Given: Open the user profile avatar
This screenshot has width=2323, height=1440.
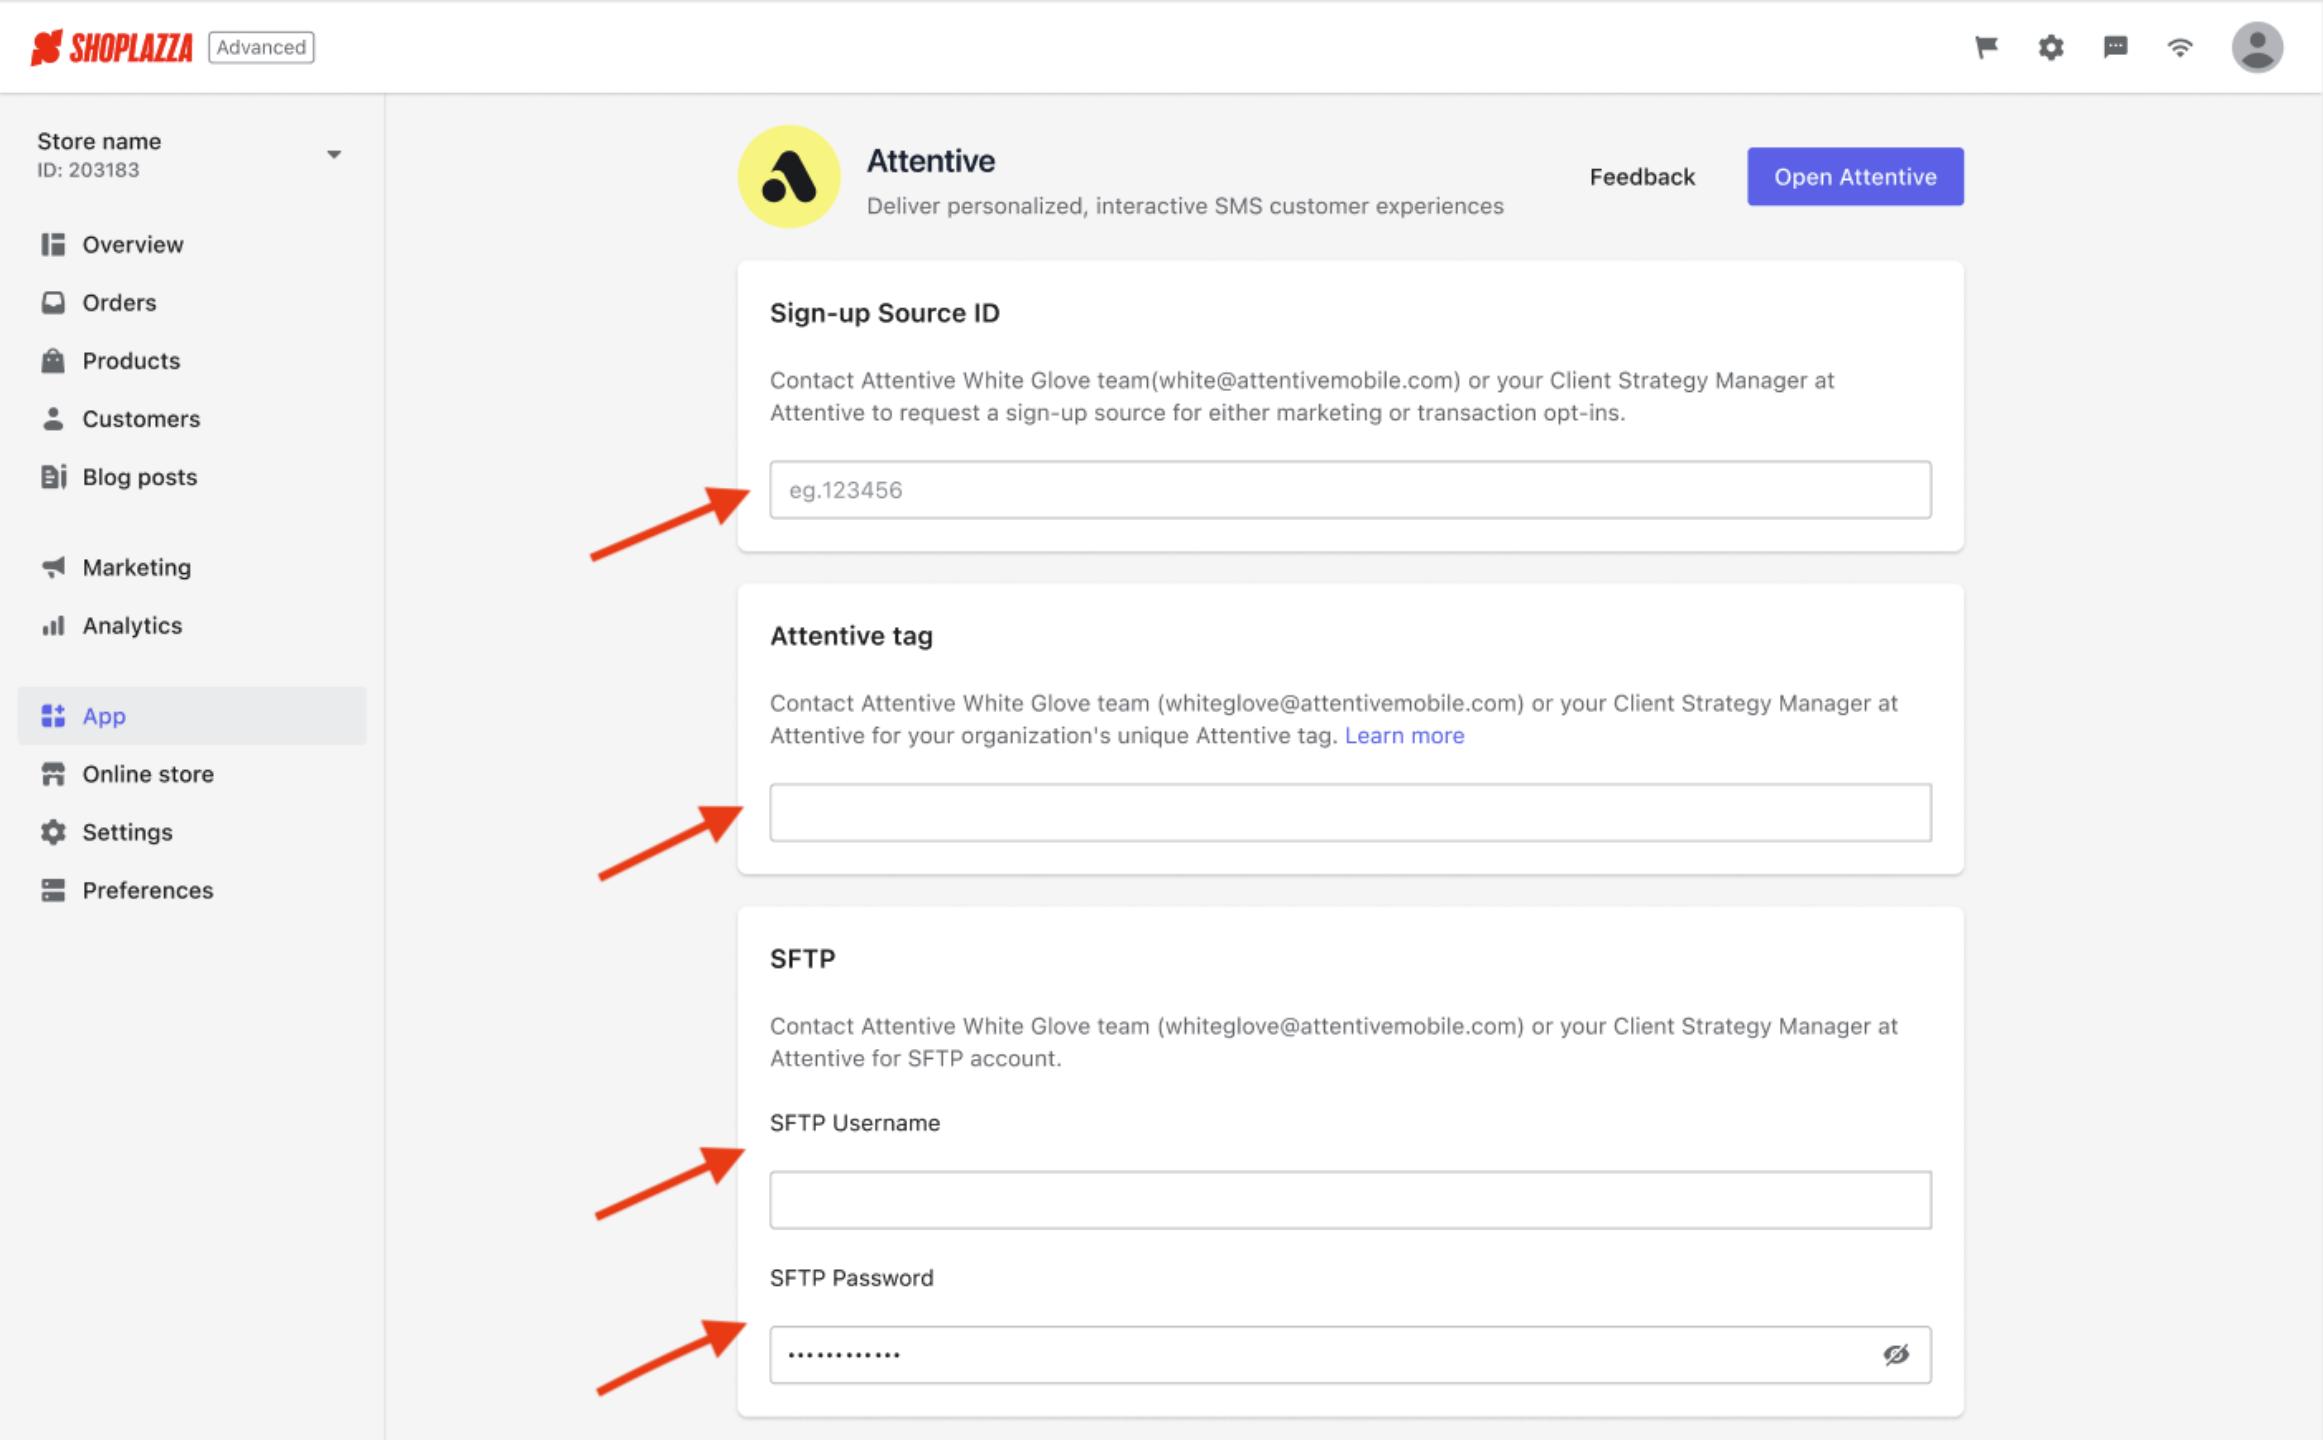Looking at the screenshot, I should (2257, 47).
